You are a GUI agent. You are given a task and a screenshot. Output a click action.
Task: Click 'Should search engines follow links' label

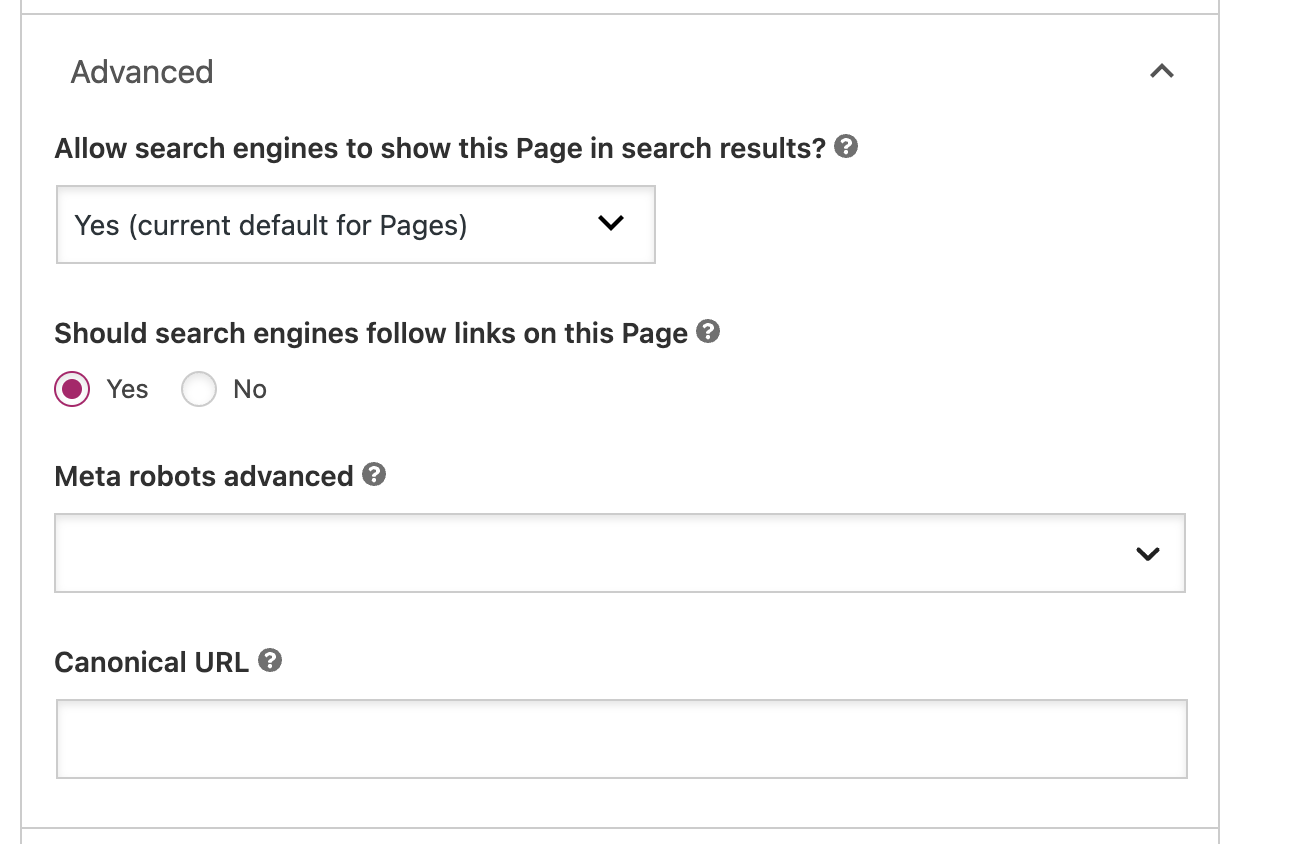click(371, 333)
